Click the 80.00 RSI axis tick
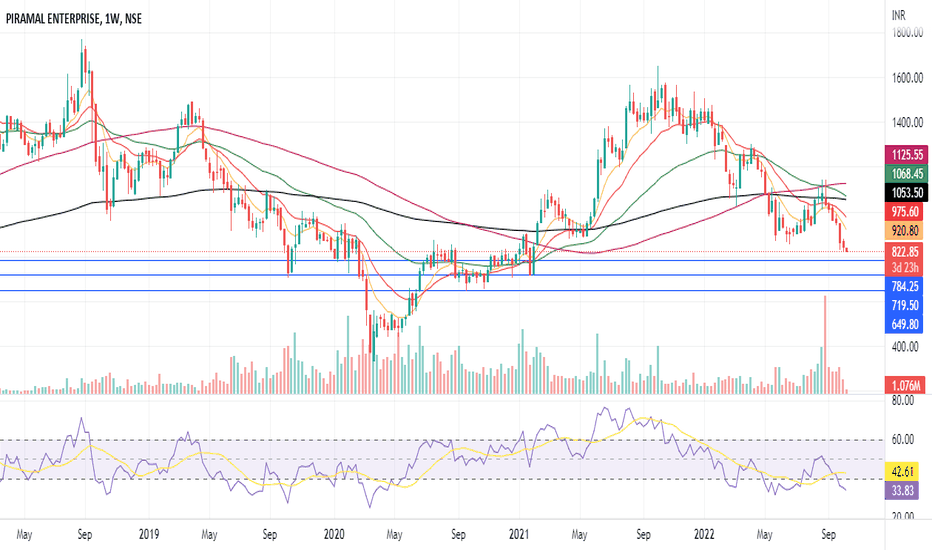This screenshot has width=932, height=550. click(x=903, y=401)
